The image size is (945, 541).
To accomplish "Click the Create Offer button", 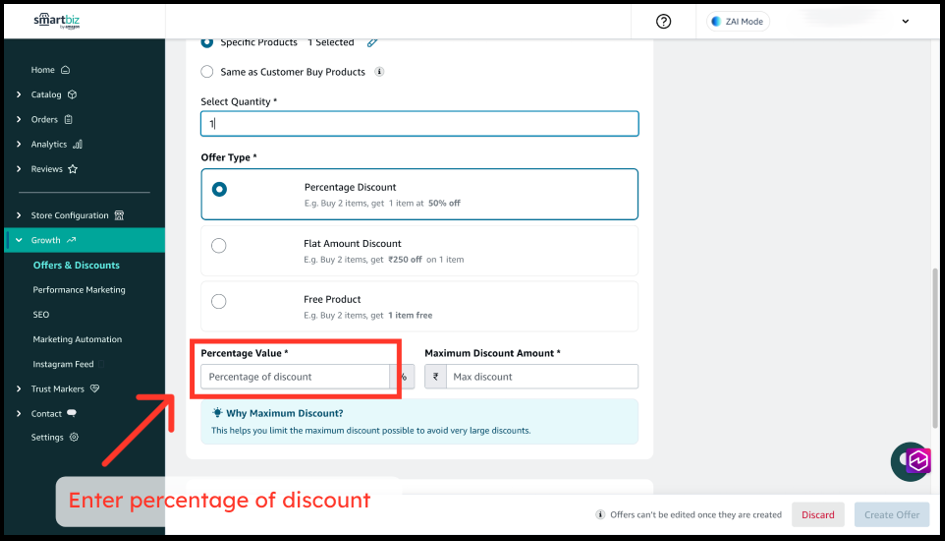I will click(x=892, y=515).
